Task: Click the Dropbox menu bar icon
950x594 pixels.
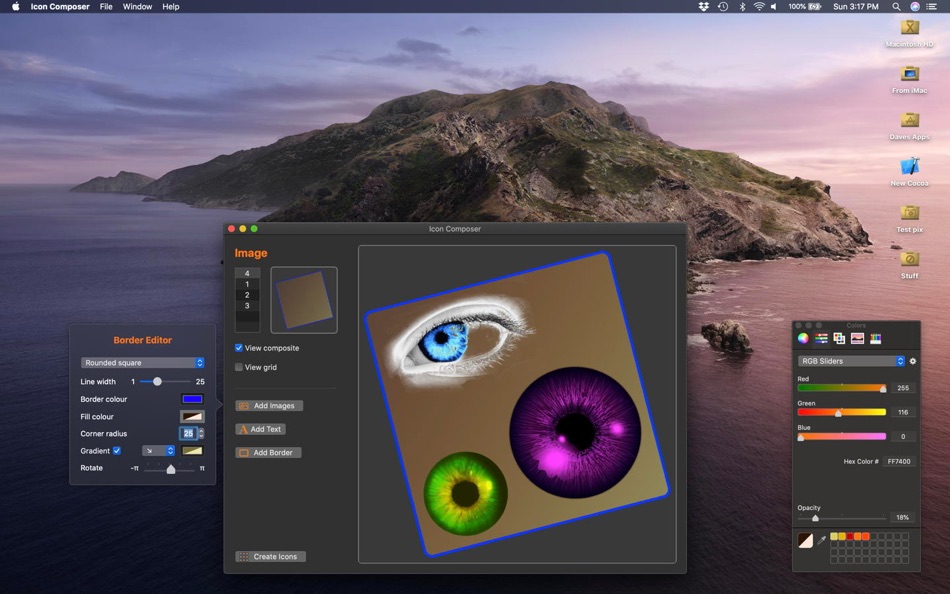Action: point(703,7)
